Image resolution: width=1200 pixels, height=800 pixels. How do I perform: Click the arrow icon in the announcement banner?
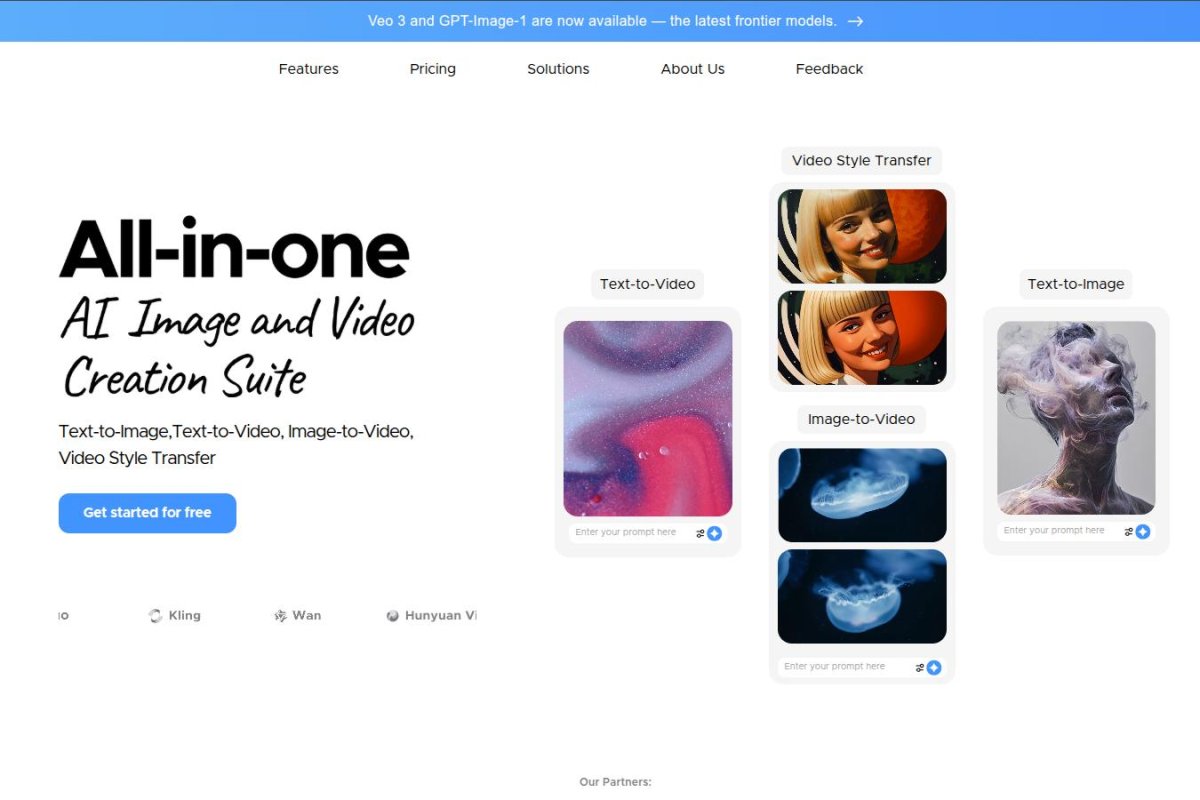[x=856, y=20]
